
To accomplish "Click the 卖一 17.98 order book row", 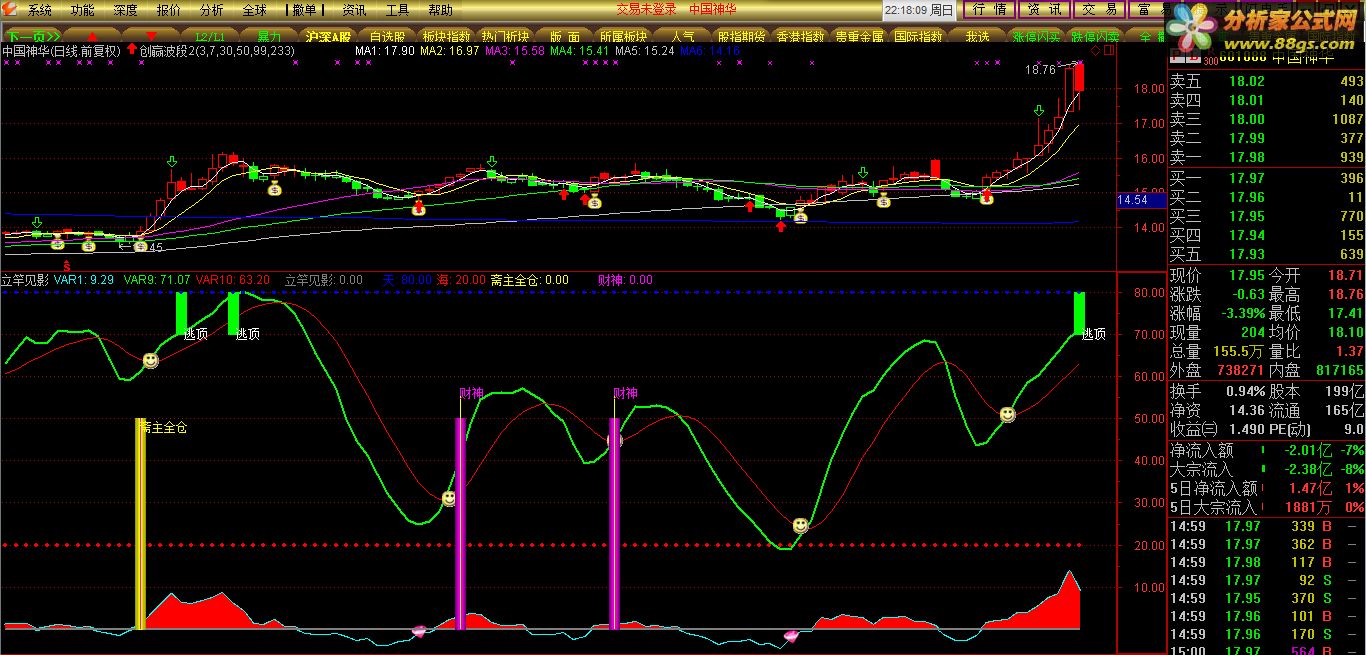I will point(1266,158).
